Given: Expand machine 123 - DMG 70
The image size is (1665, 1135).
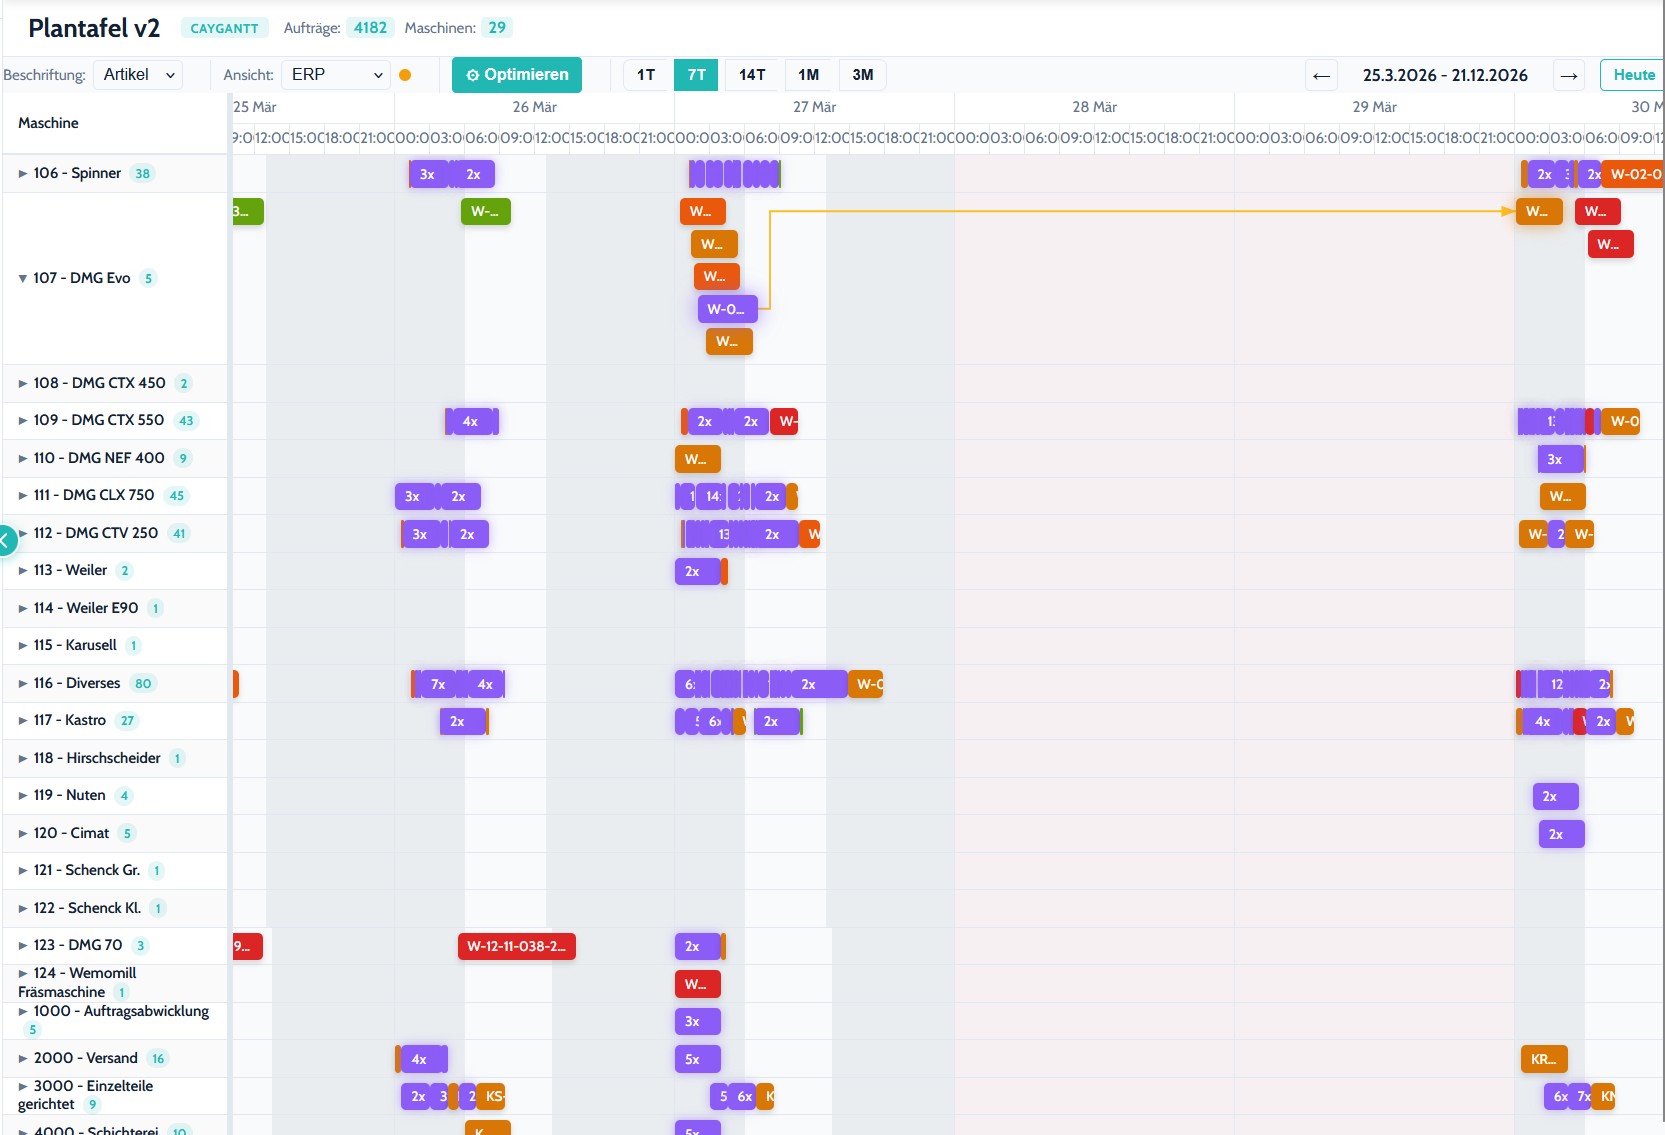Looking at the screenshot, I should click(23, 945).
